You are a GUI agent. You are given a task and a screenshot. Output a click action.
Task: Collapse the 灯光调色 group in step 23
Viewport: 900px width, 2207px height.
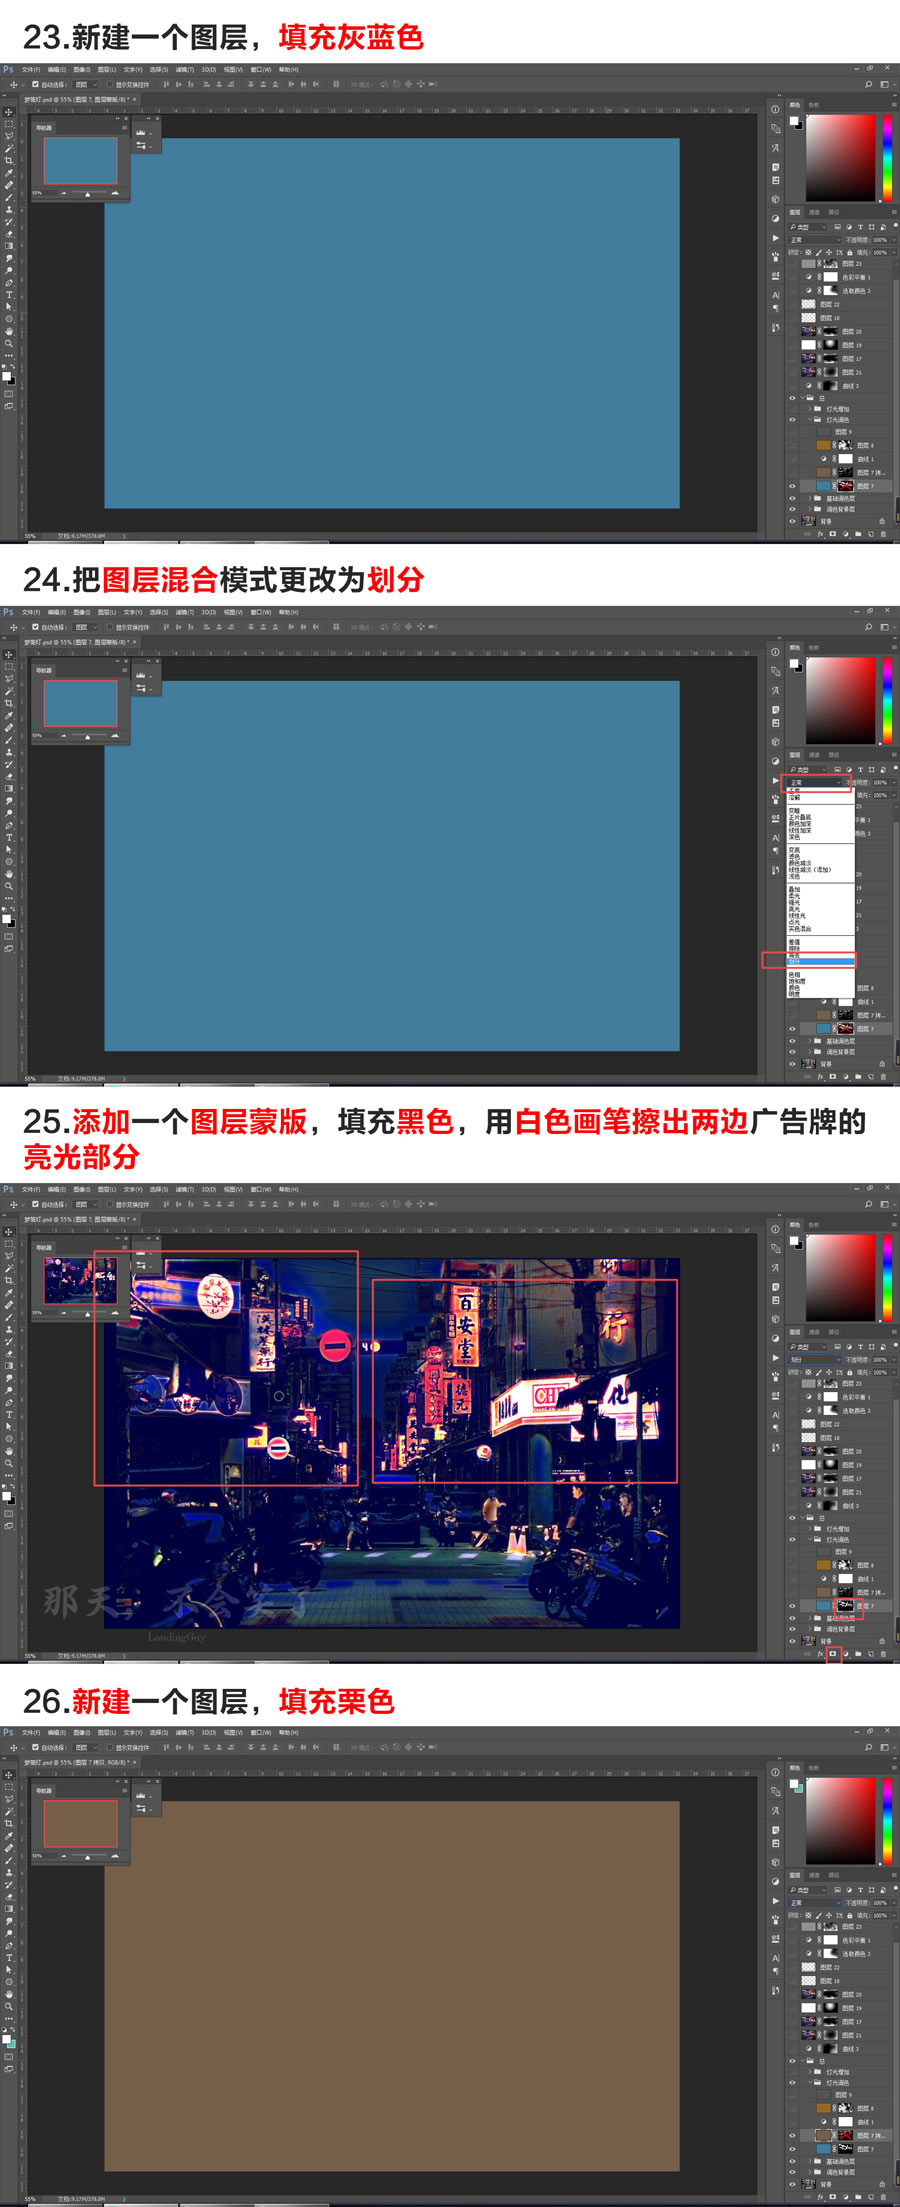(810, 420)
